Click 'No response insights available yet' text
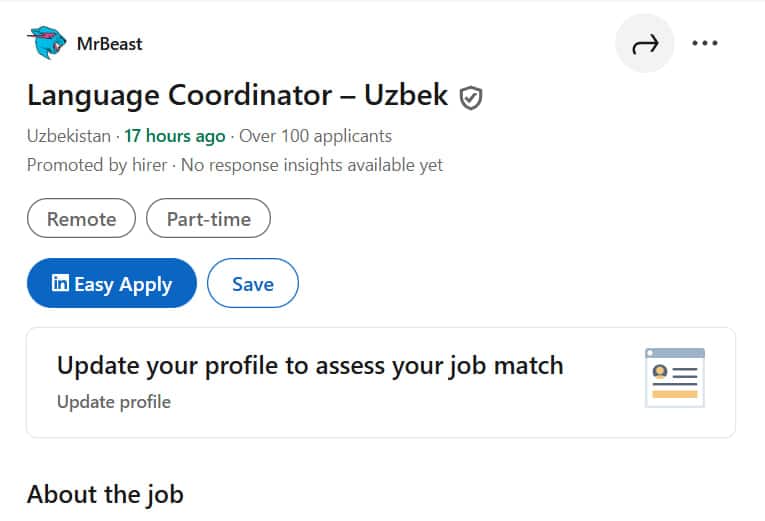This screenshot has height=521, width=765. pyautogui.click(x=313, y=165)
